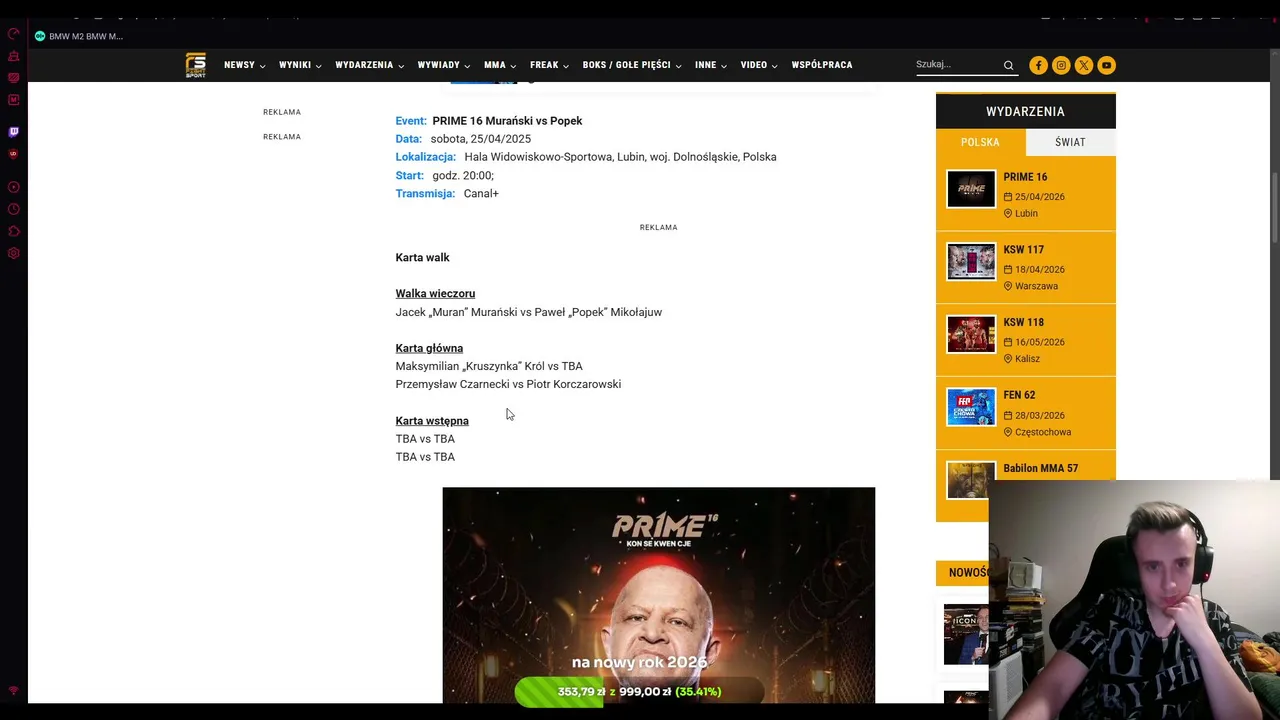Screen dimensions: 1280x720
Task: Open the WSPÓŁPRACA menu item
Action: click(x=822, y=65)
